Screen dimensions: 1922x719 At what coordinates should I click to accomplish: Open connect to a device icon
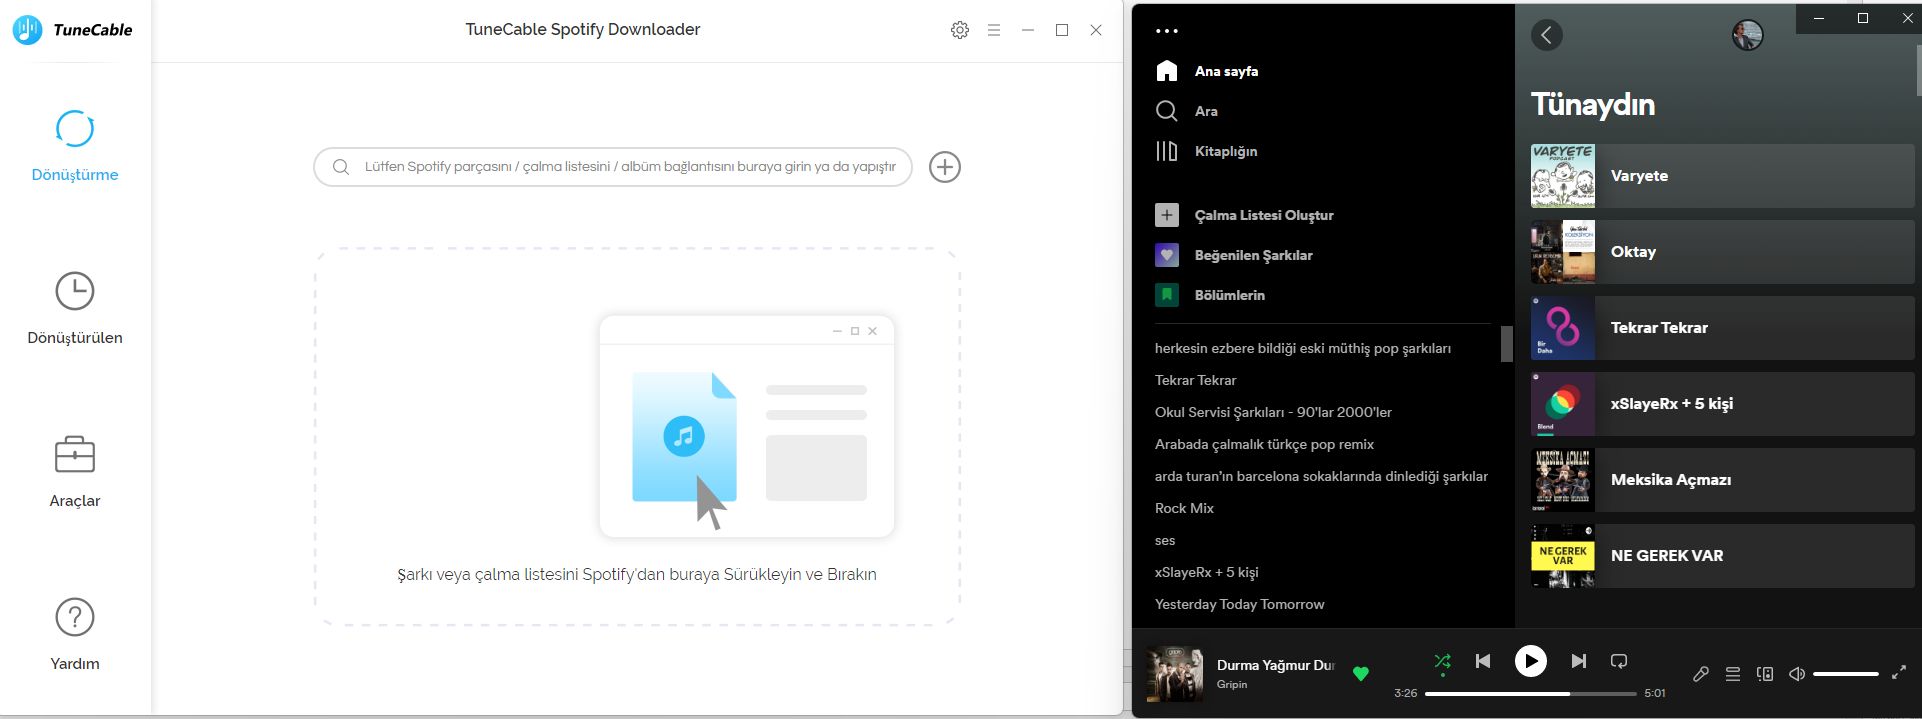click(1765, 674)
